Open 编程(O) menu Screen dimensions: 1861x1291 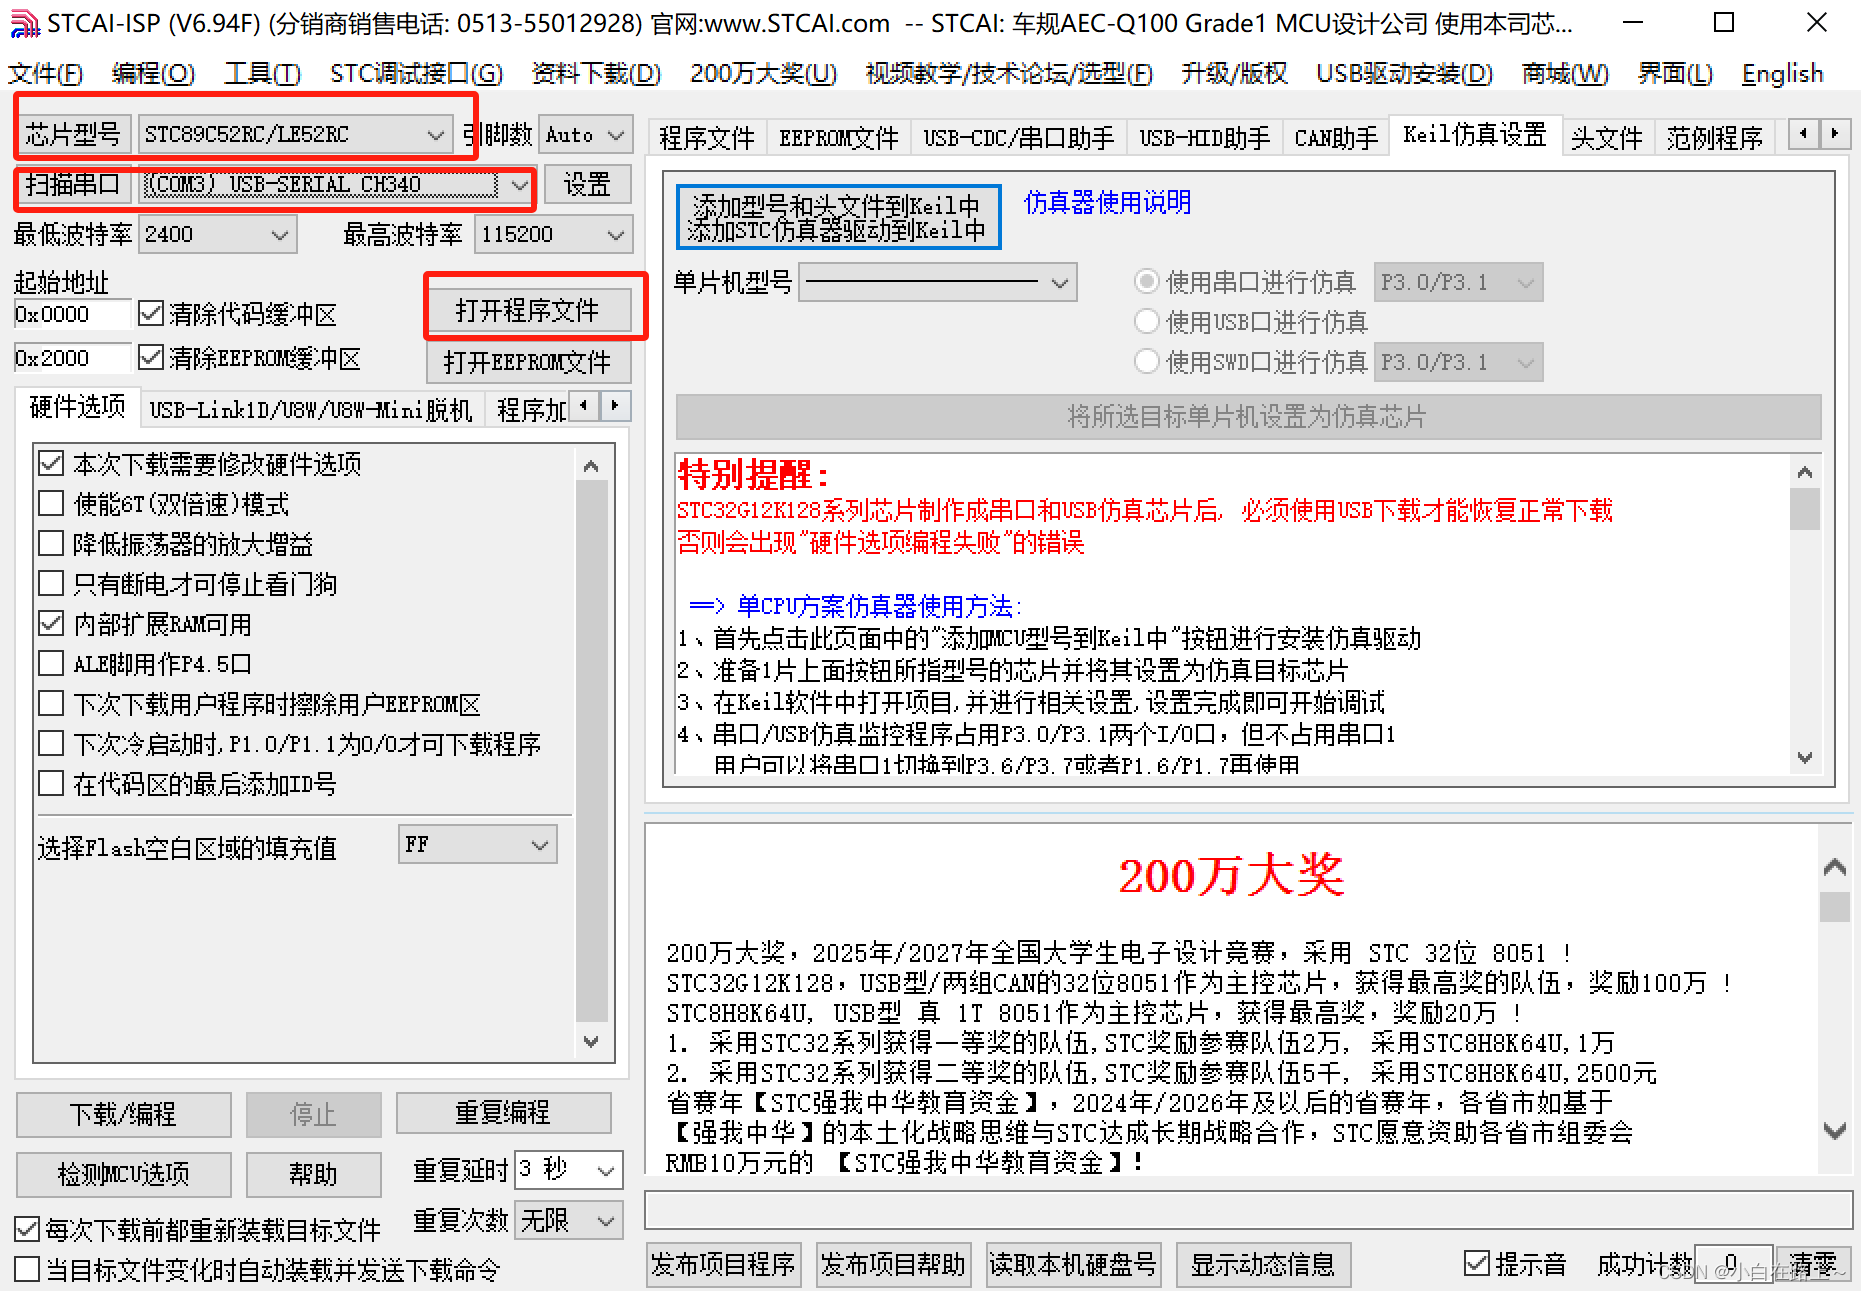click(153, 74)
